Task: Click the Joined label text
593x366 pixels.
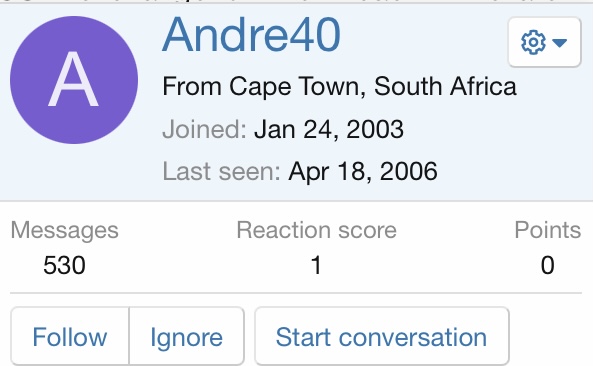Action: [204, 129]
